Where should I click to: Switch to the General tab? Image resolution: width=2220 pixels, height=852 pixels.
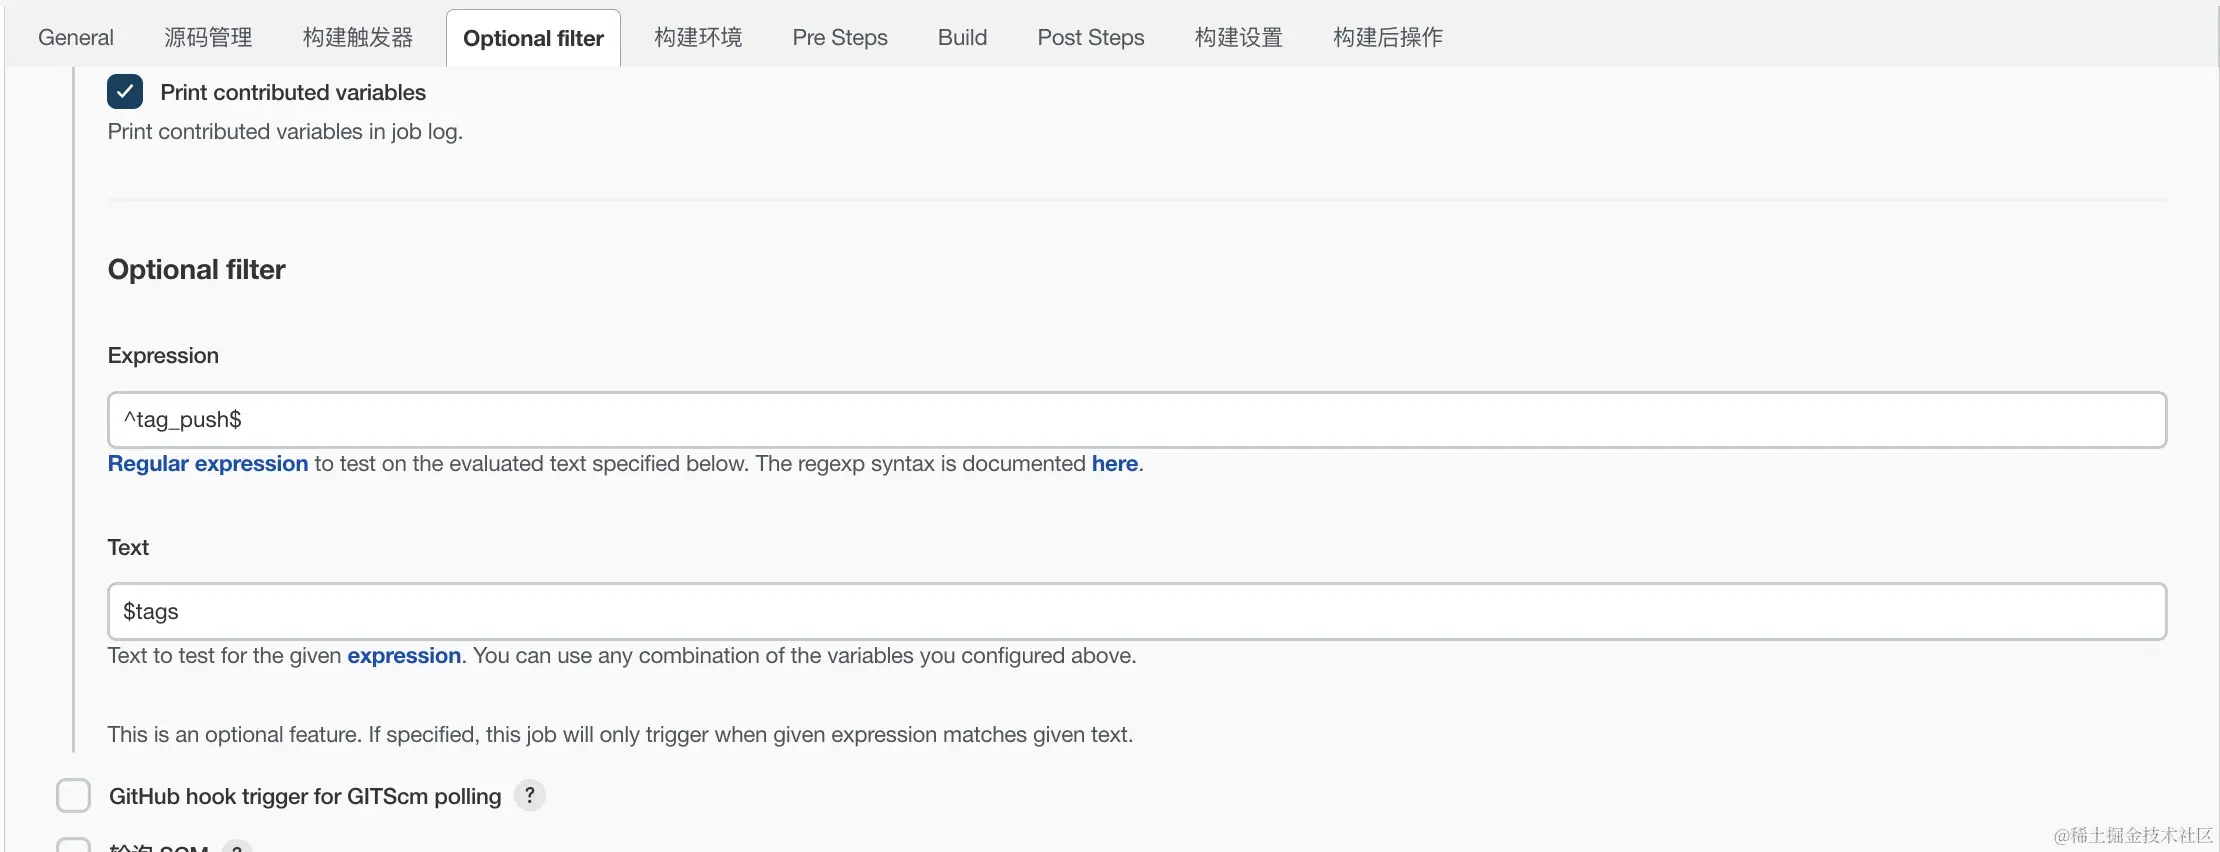(76, 38)
